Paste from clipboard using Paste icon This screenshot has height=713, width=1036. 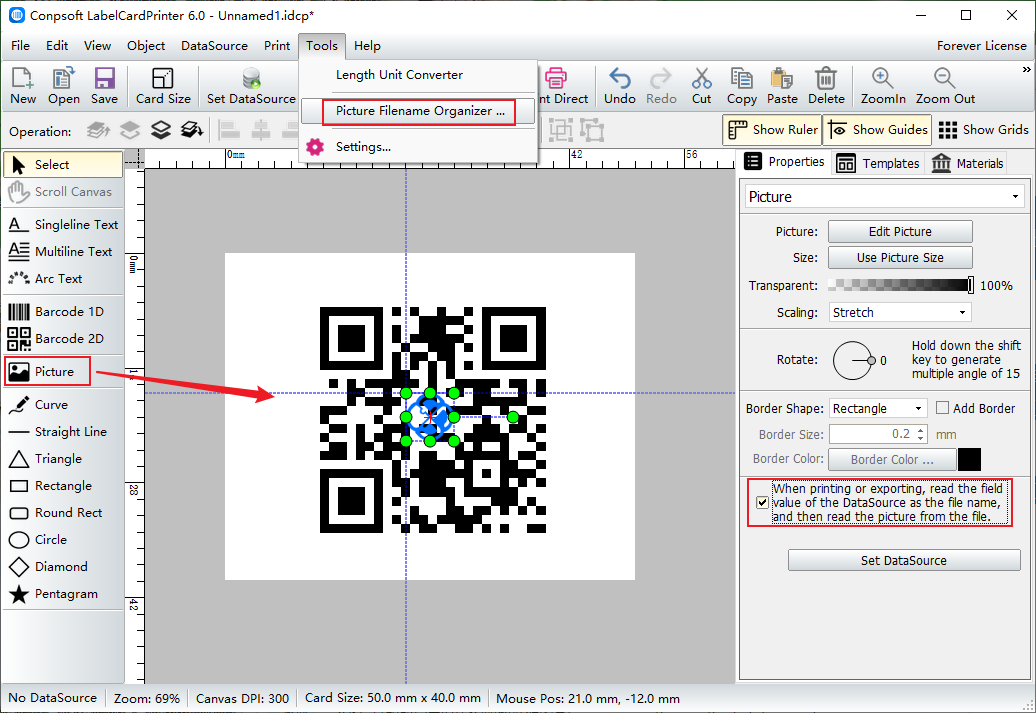(782, 86)
